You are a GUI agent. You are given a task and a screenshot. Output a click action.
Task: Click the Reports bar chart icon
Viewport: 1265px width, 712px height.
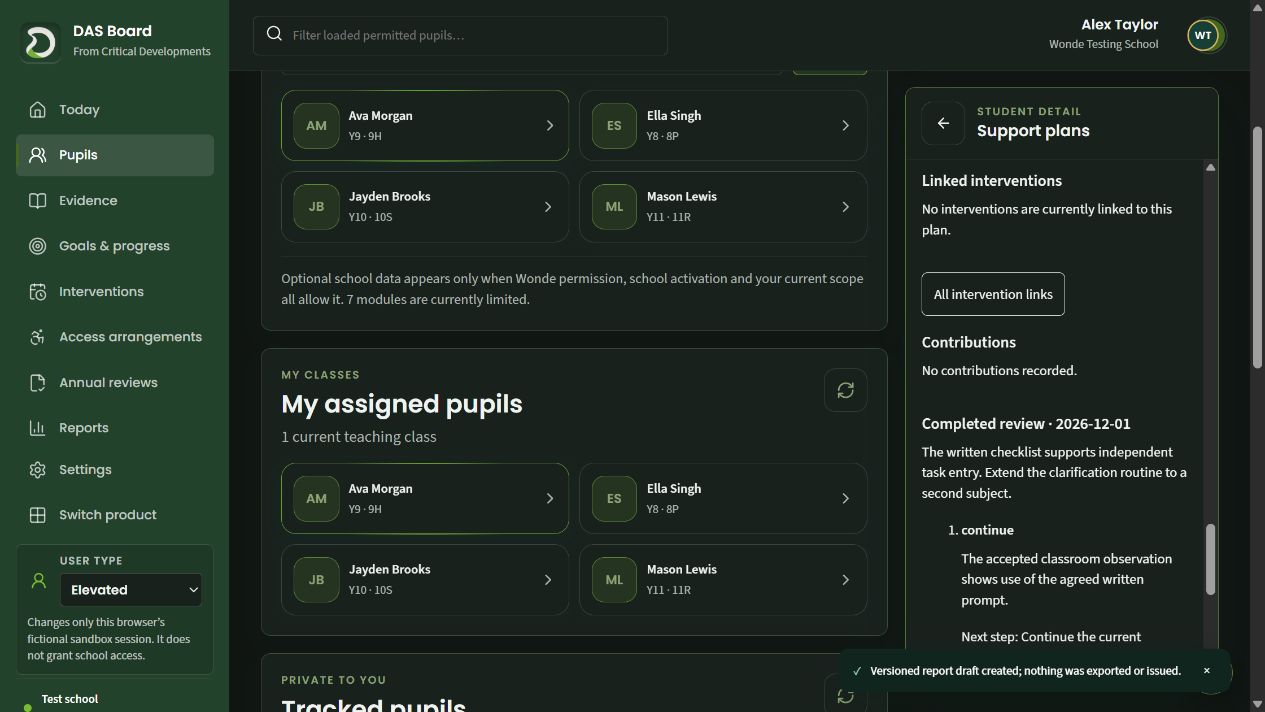[x=38, y=428]
